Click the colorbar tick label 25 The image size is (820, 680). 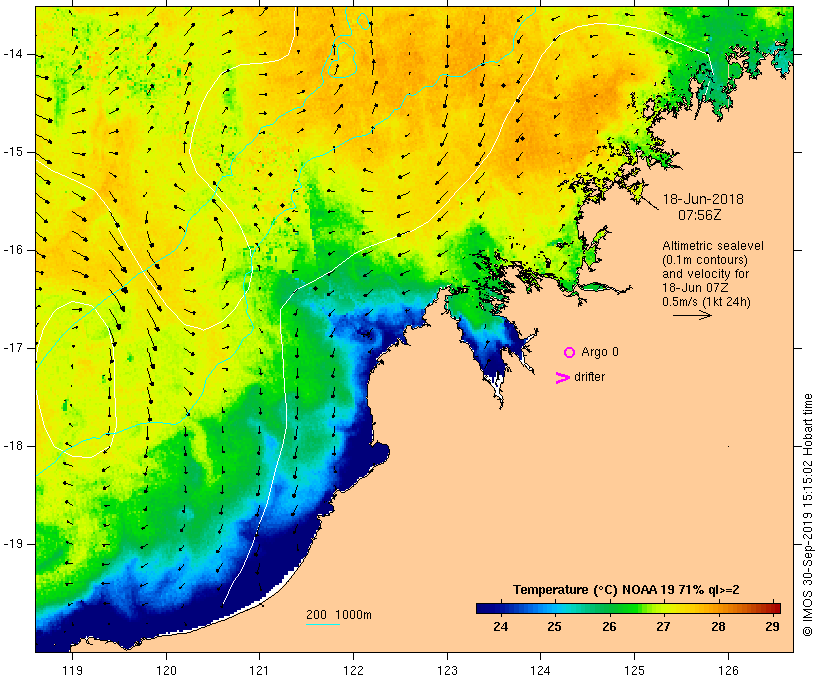[554, 626]
